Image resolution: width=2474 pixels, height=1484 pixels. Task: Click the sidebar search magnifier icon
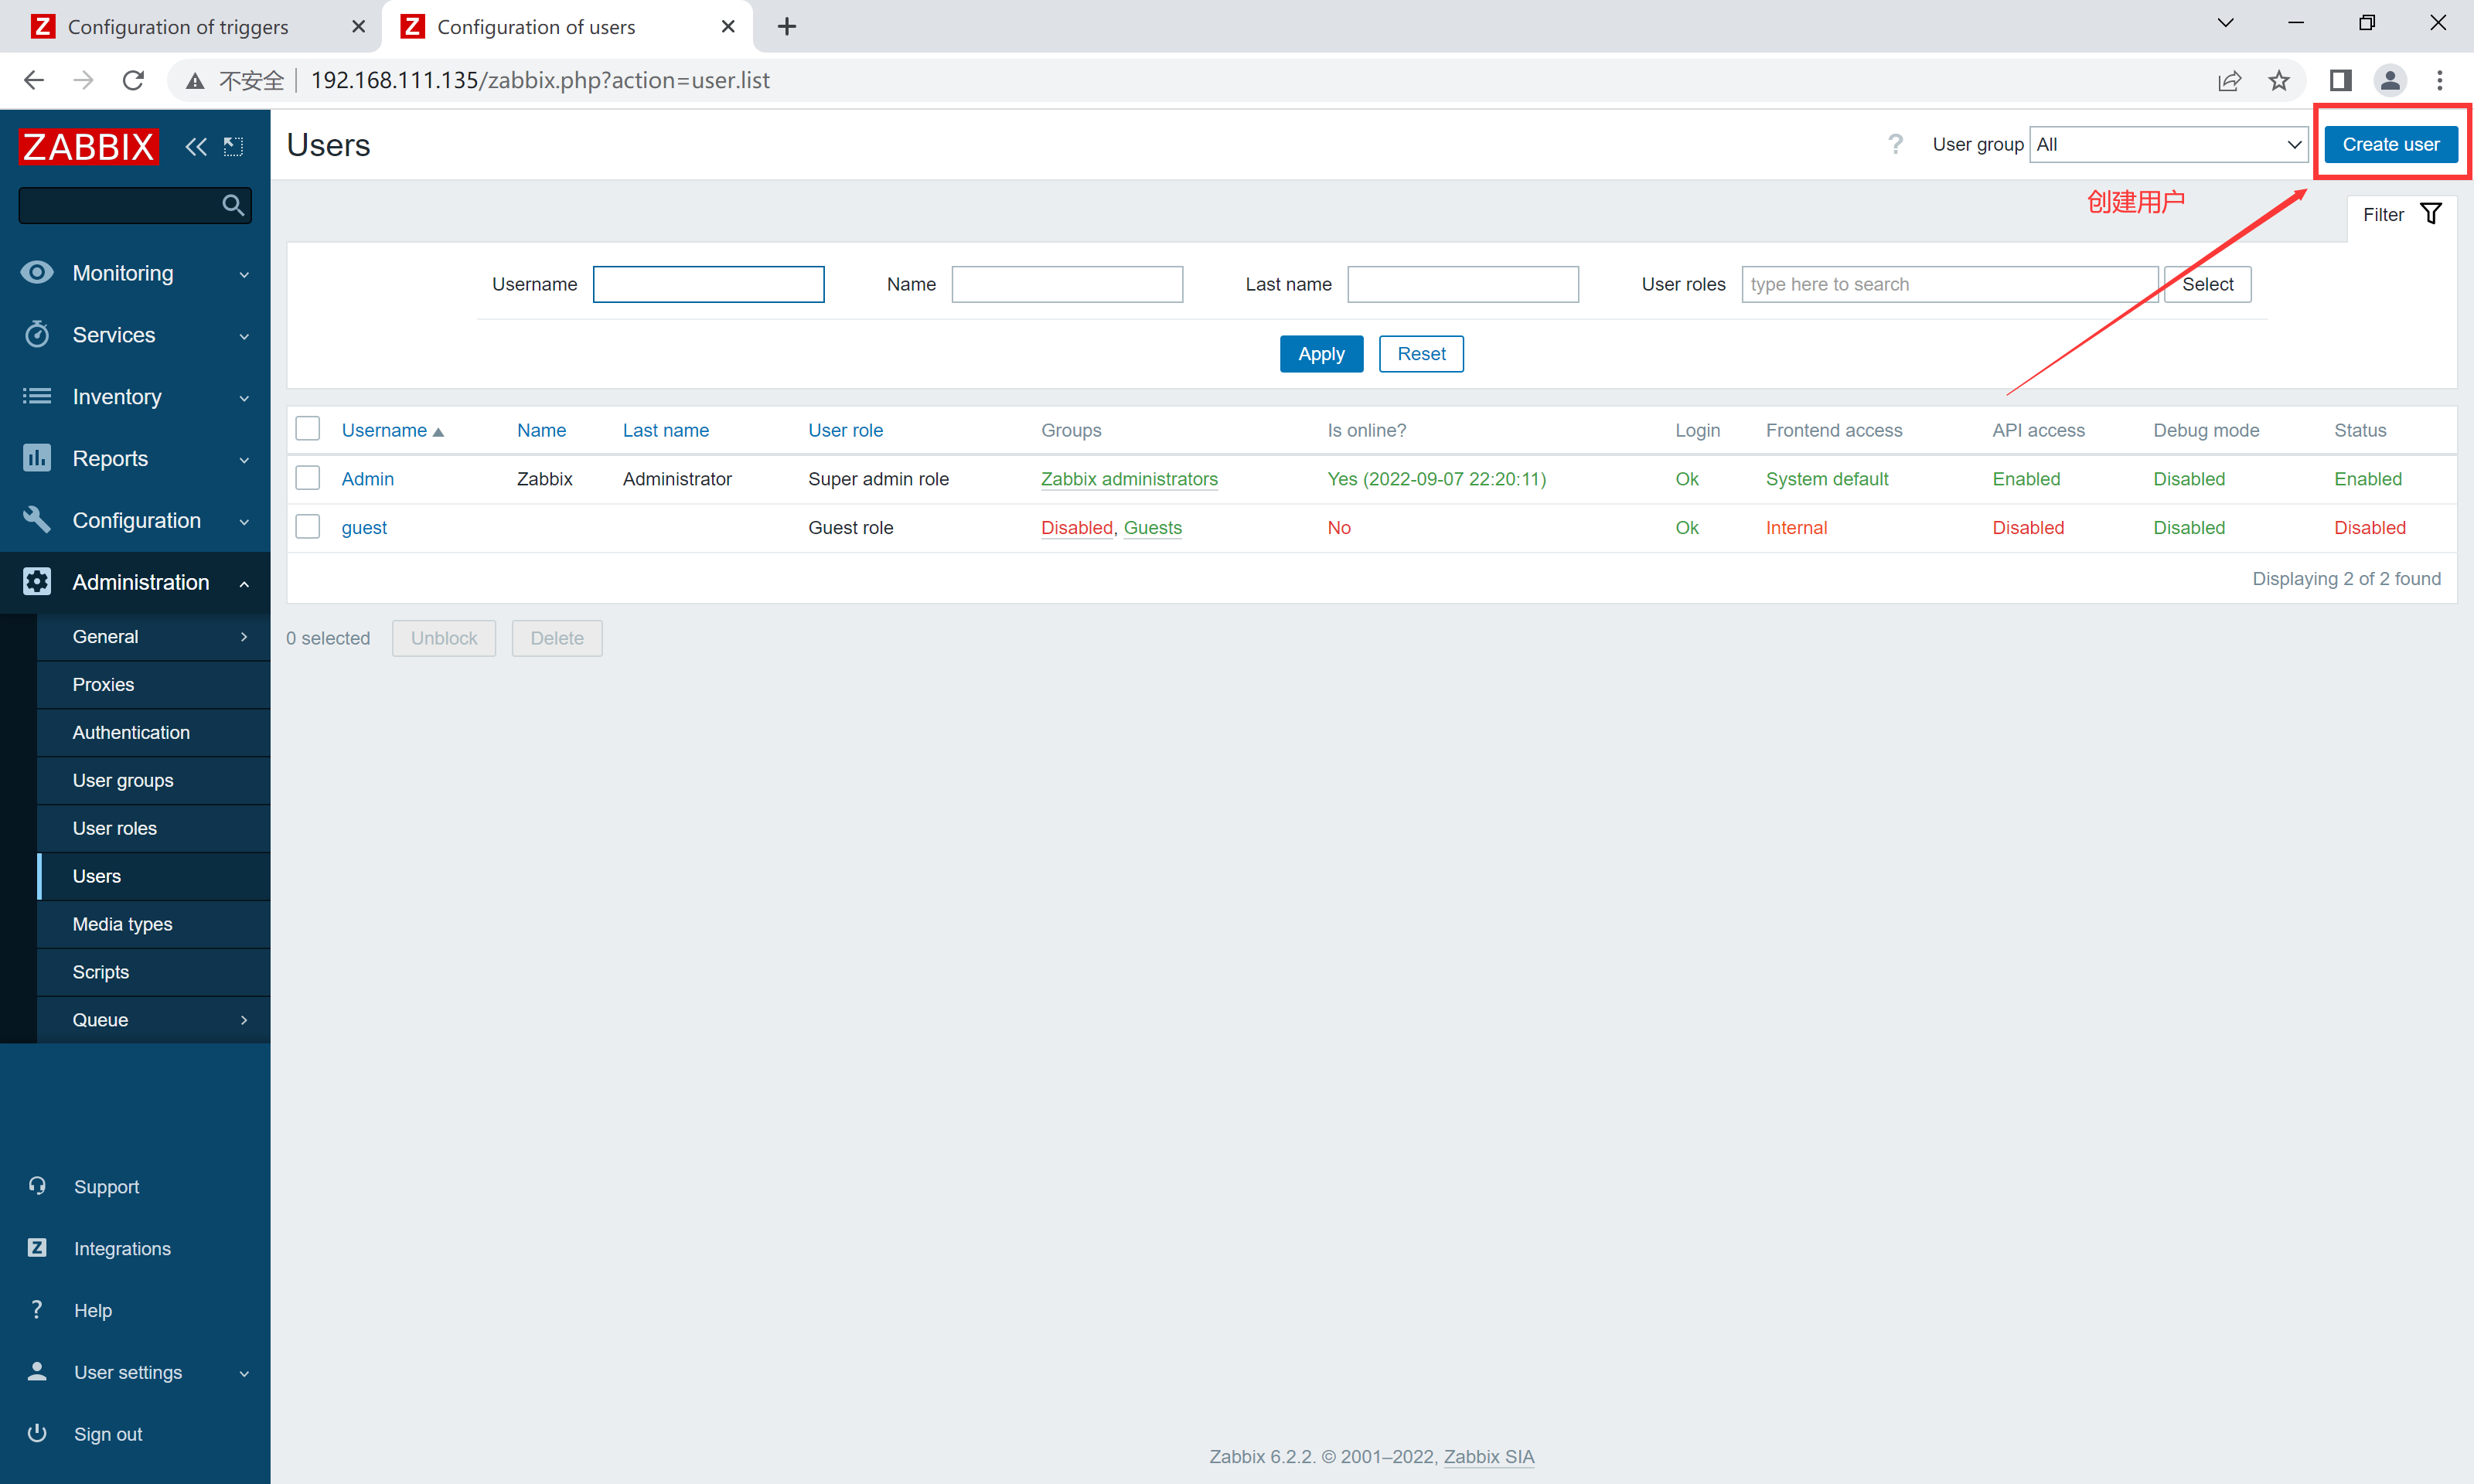pyautogui.click(x=233, y=205)
